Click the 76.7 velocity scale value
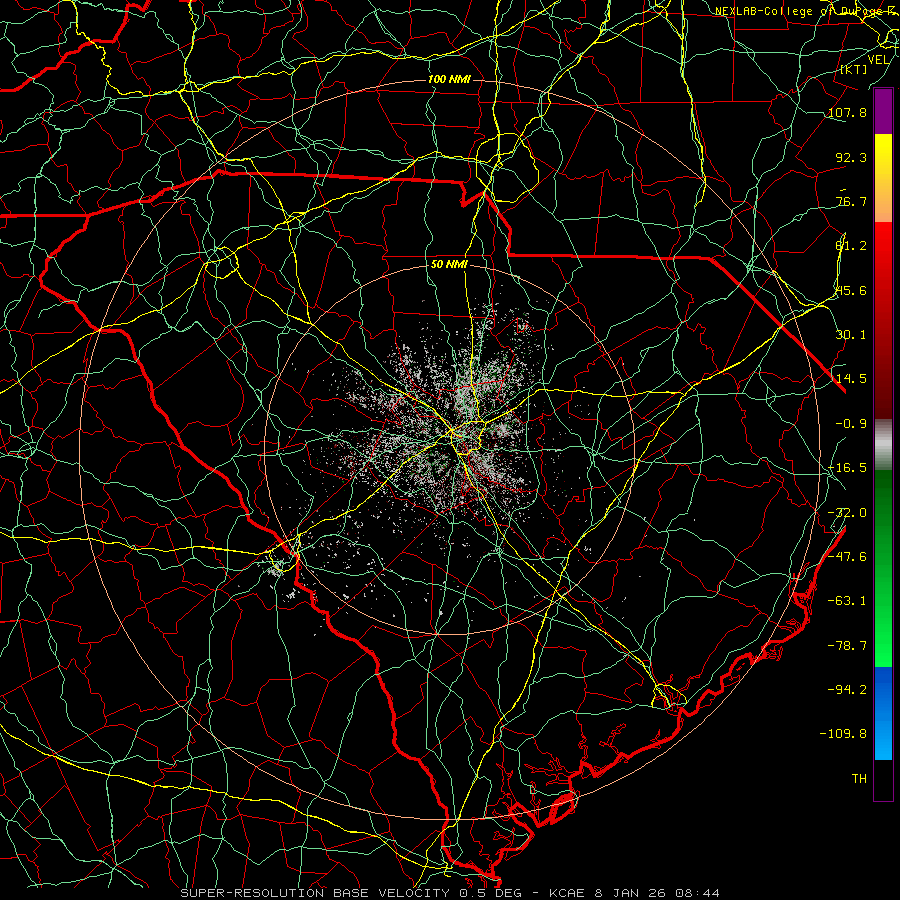 tap(851, 201)
